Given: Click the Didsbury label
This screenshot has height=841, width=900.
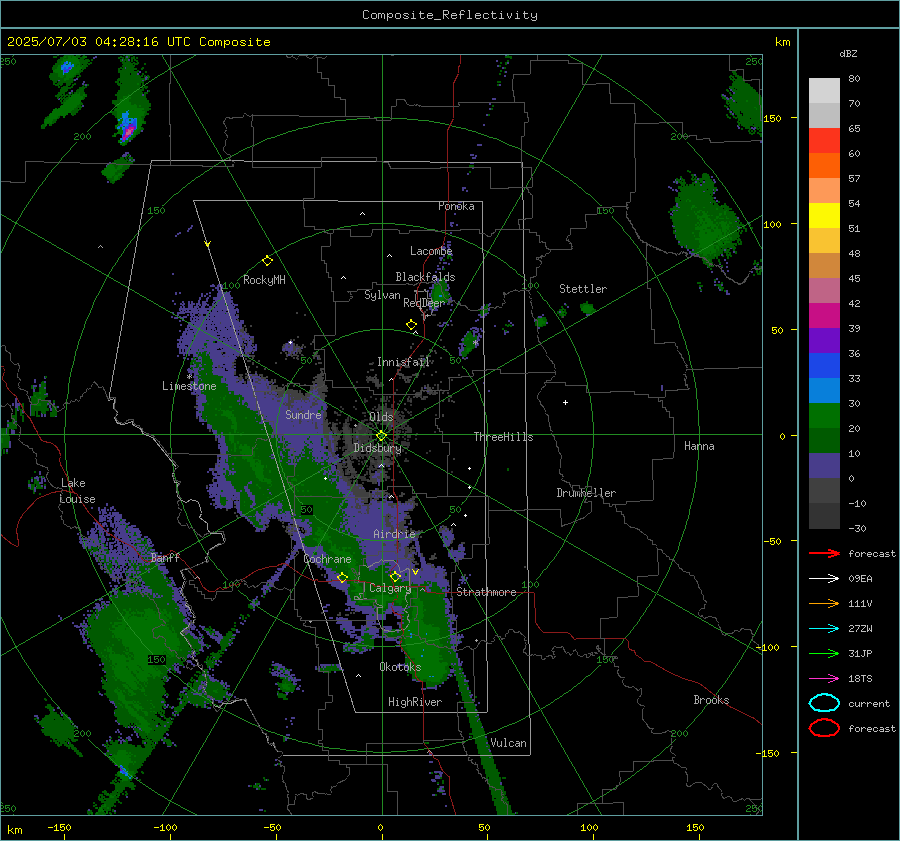Looking at the screenshot, I should click(x=378, y=448).
